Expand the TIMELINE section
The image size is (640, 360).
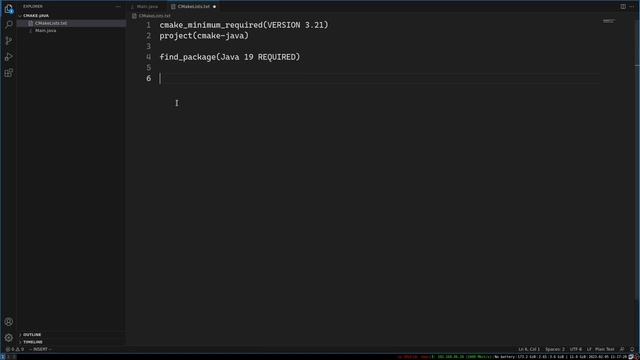point(33,342)
